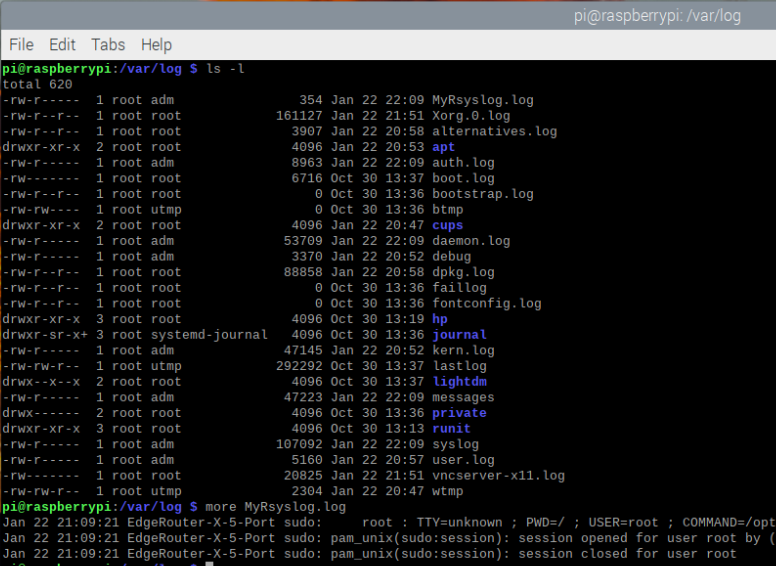
Task: Click the file size 88858
Action: (303, 273)
